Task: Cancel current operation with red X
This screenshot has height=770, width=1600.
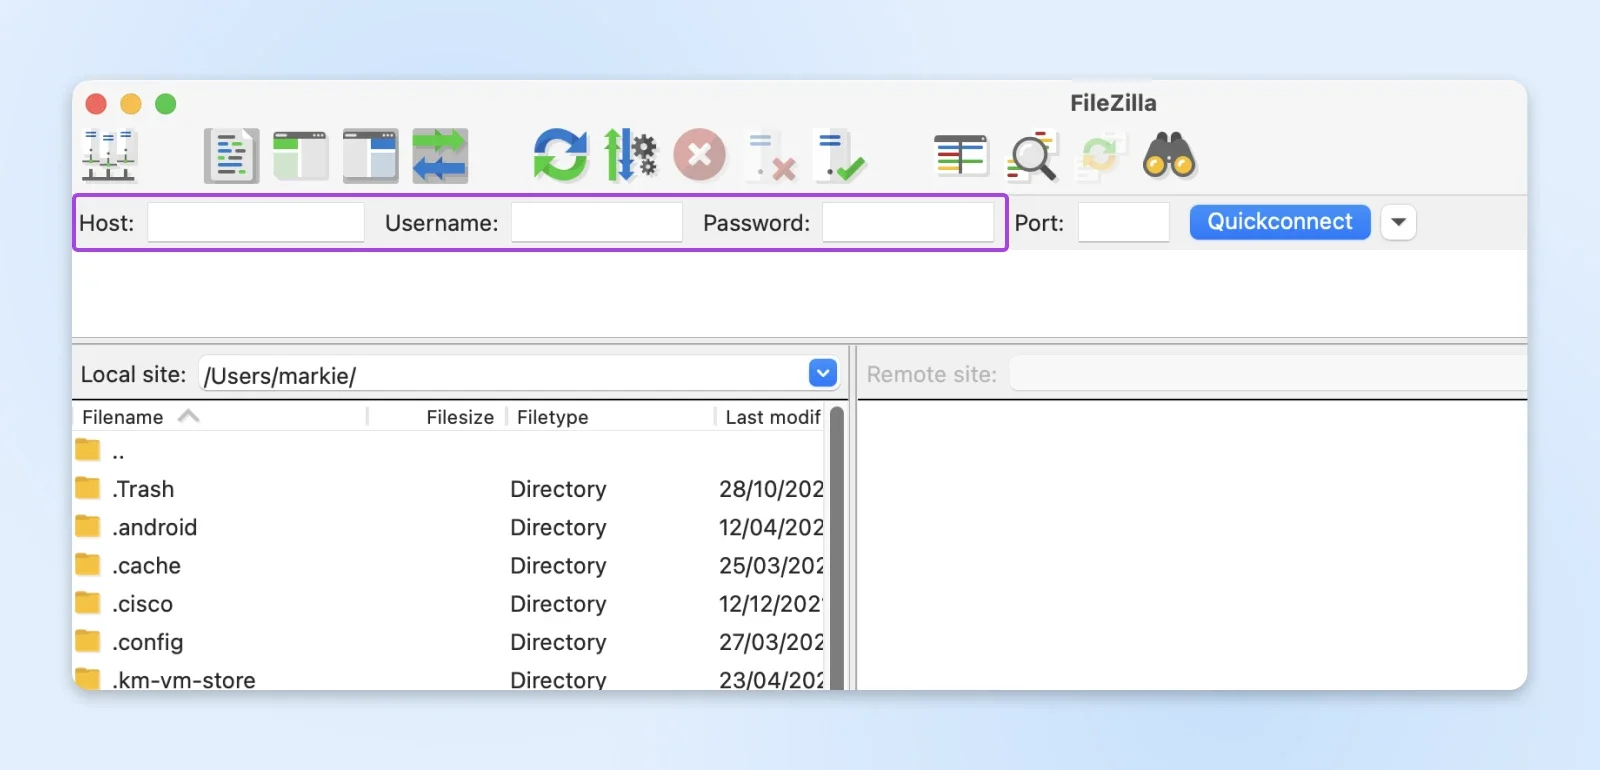Action: (700, 156)
